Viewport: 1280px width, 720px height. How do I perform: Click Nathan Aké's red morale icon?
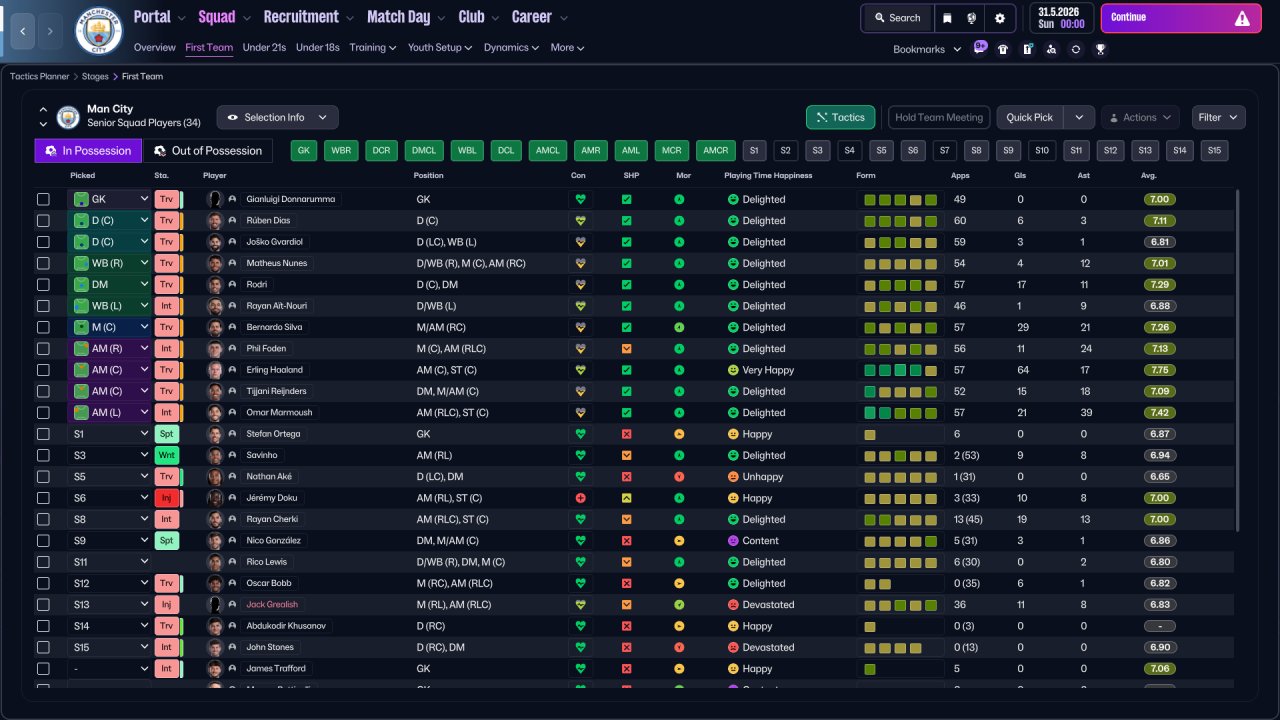tap(679, 477)
